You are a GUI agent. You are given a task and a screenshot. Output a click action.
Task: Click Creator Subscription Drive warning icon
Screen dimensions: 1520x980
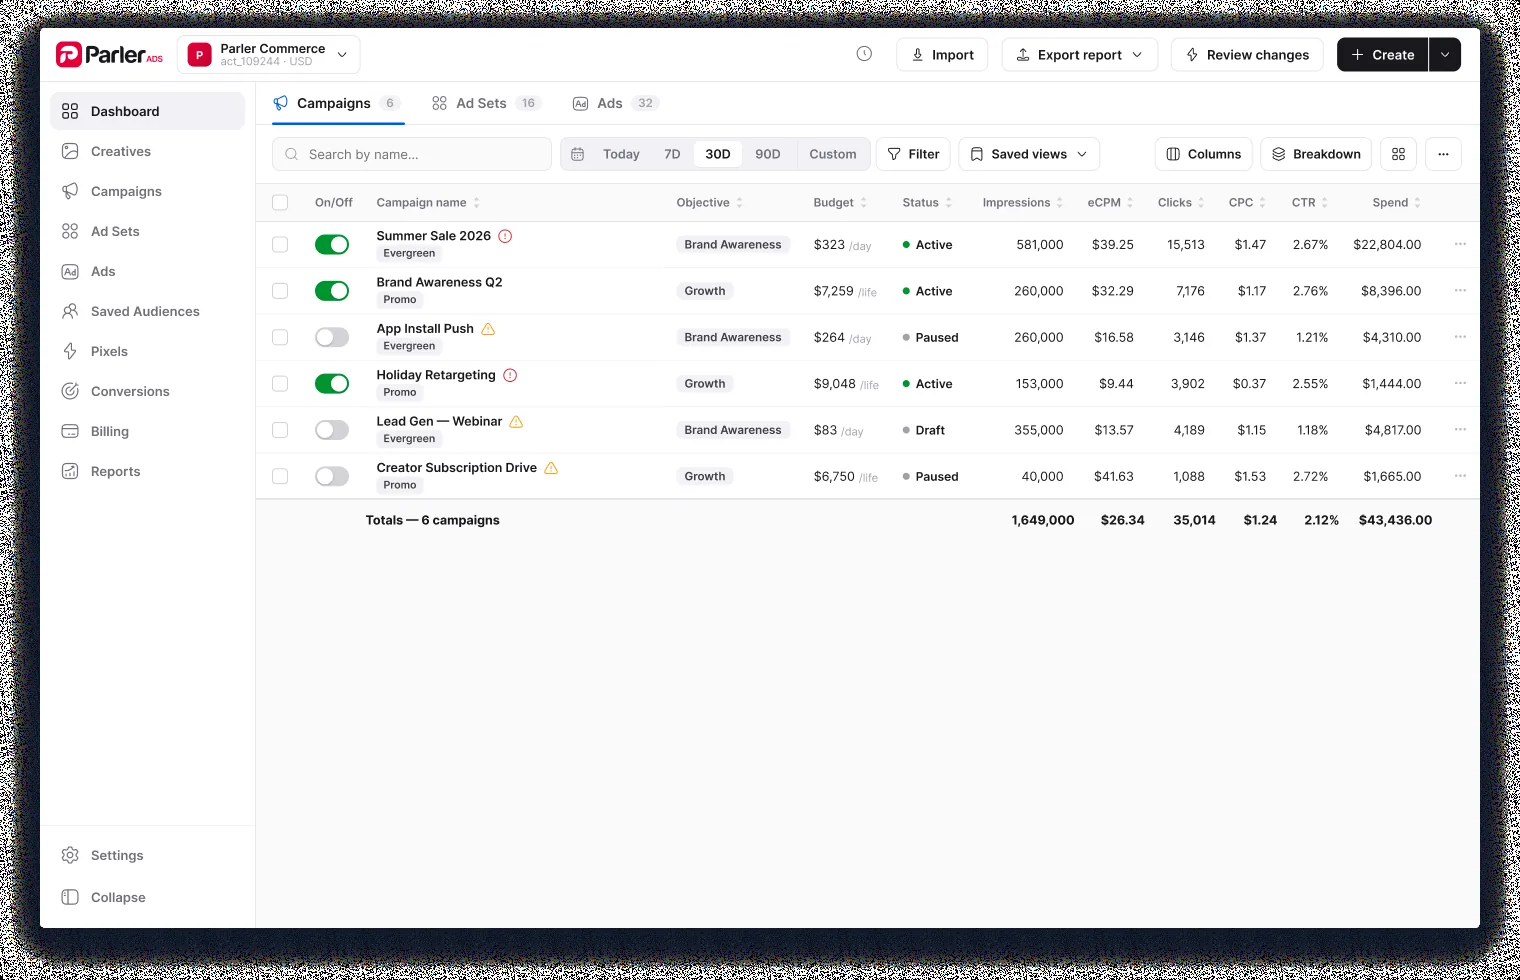click(551, 468)
